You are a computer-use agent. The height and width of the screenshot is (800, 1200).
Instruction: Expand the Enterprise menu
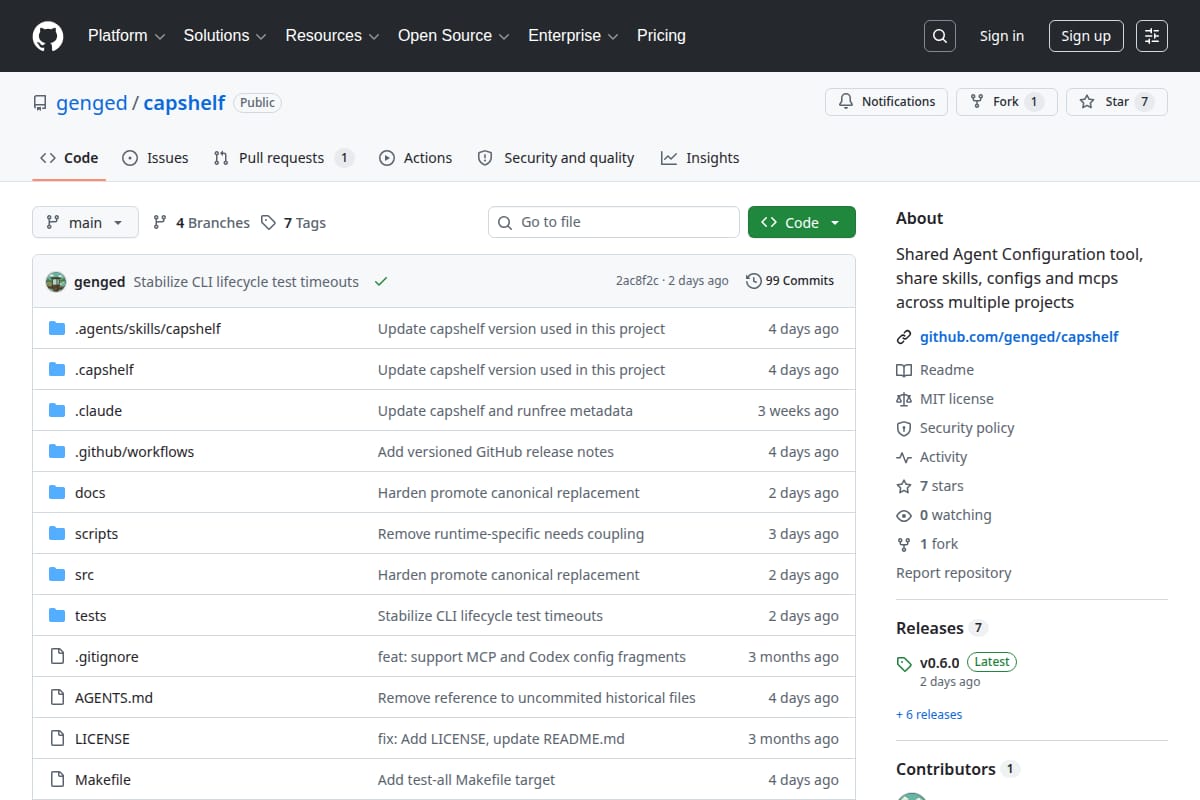tap(573, 36)
